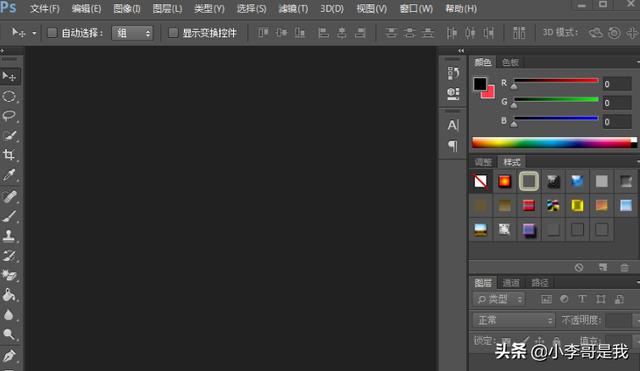Select the Dodge tool
Screen dimensions: 640x371
pyautogui.click(x=9, y=334)
